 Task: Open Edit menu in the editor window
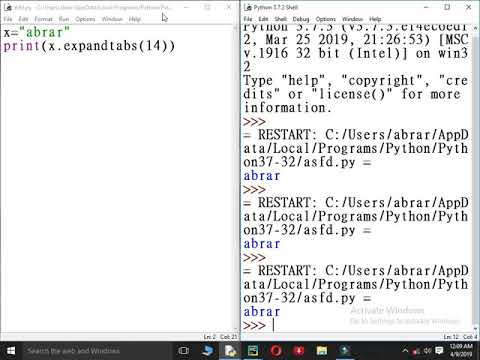(x=23, y=19)
